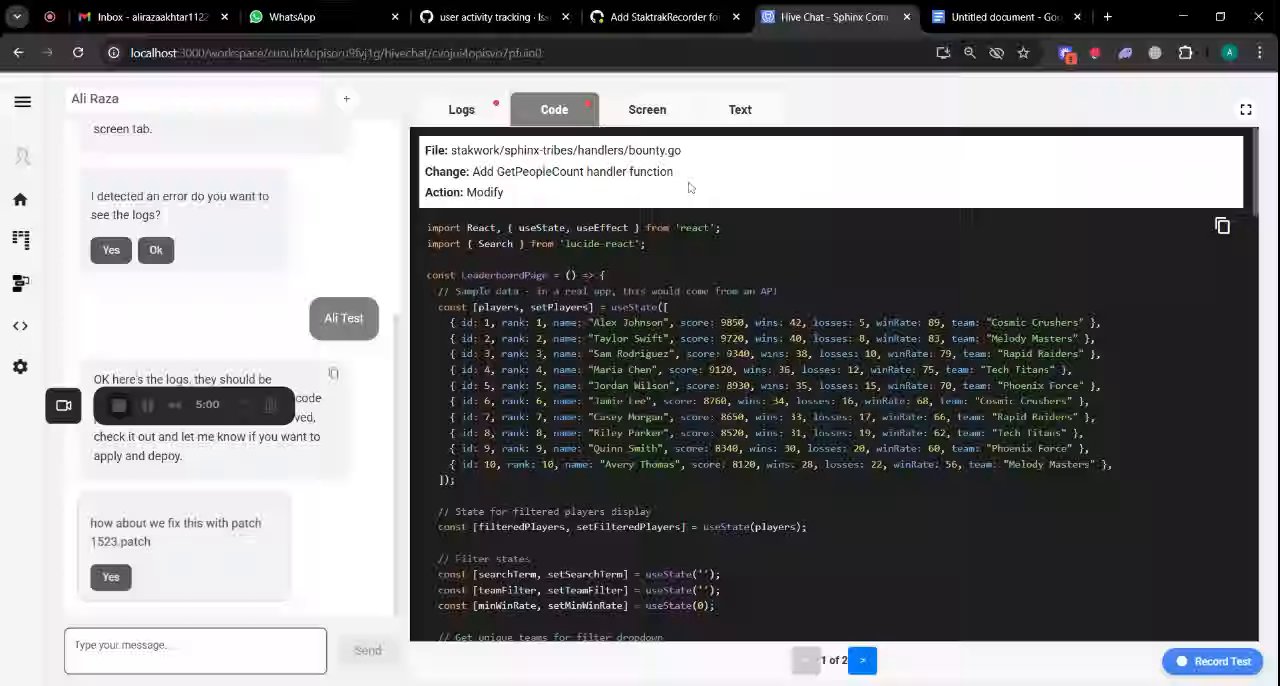Screen dimensions: 1280x686
Task: Go to the home icon in the sidebar
Action: click(20, 199)
